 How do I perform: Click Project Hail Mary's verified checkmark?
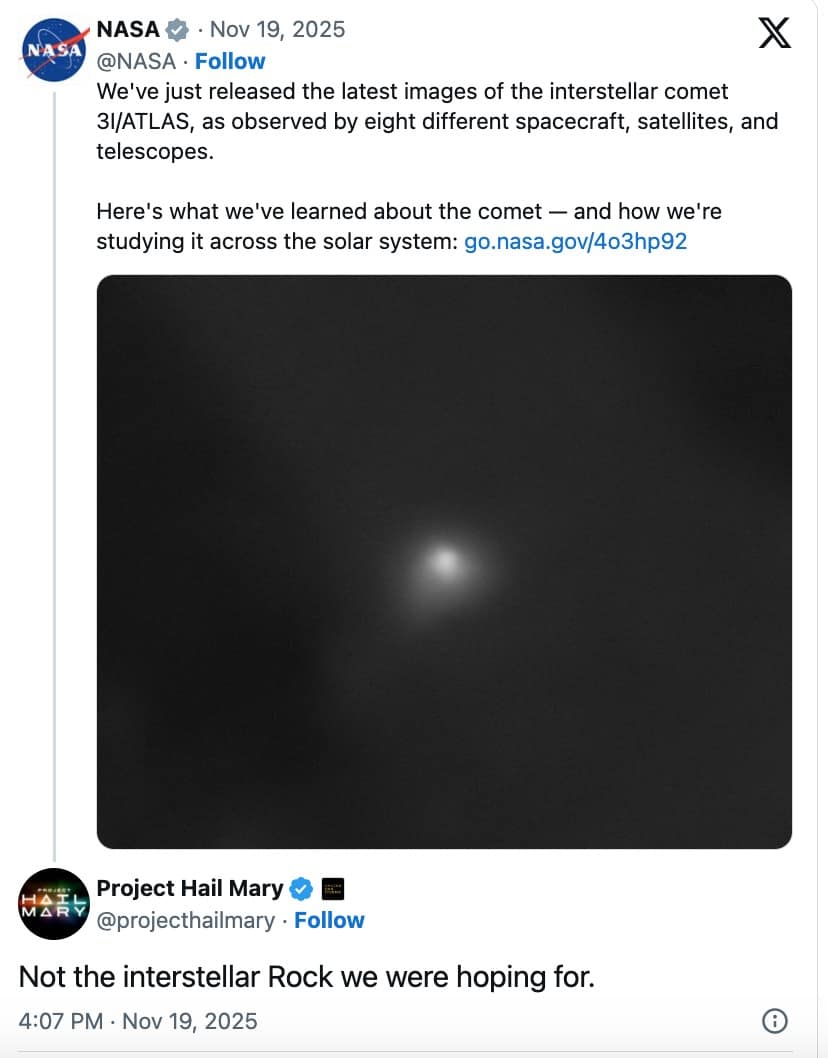pos(300,888)
